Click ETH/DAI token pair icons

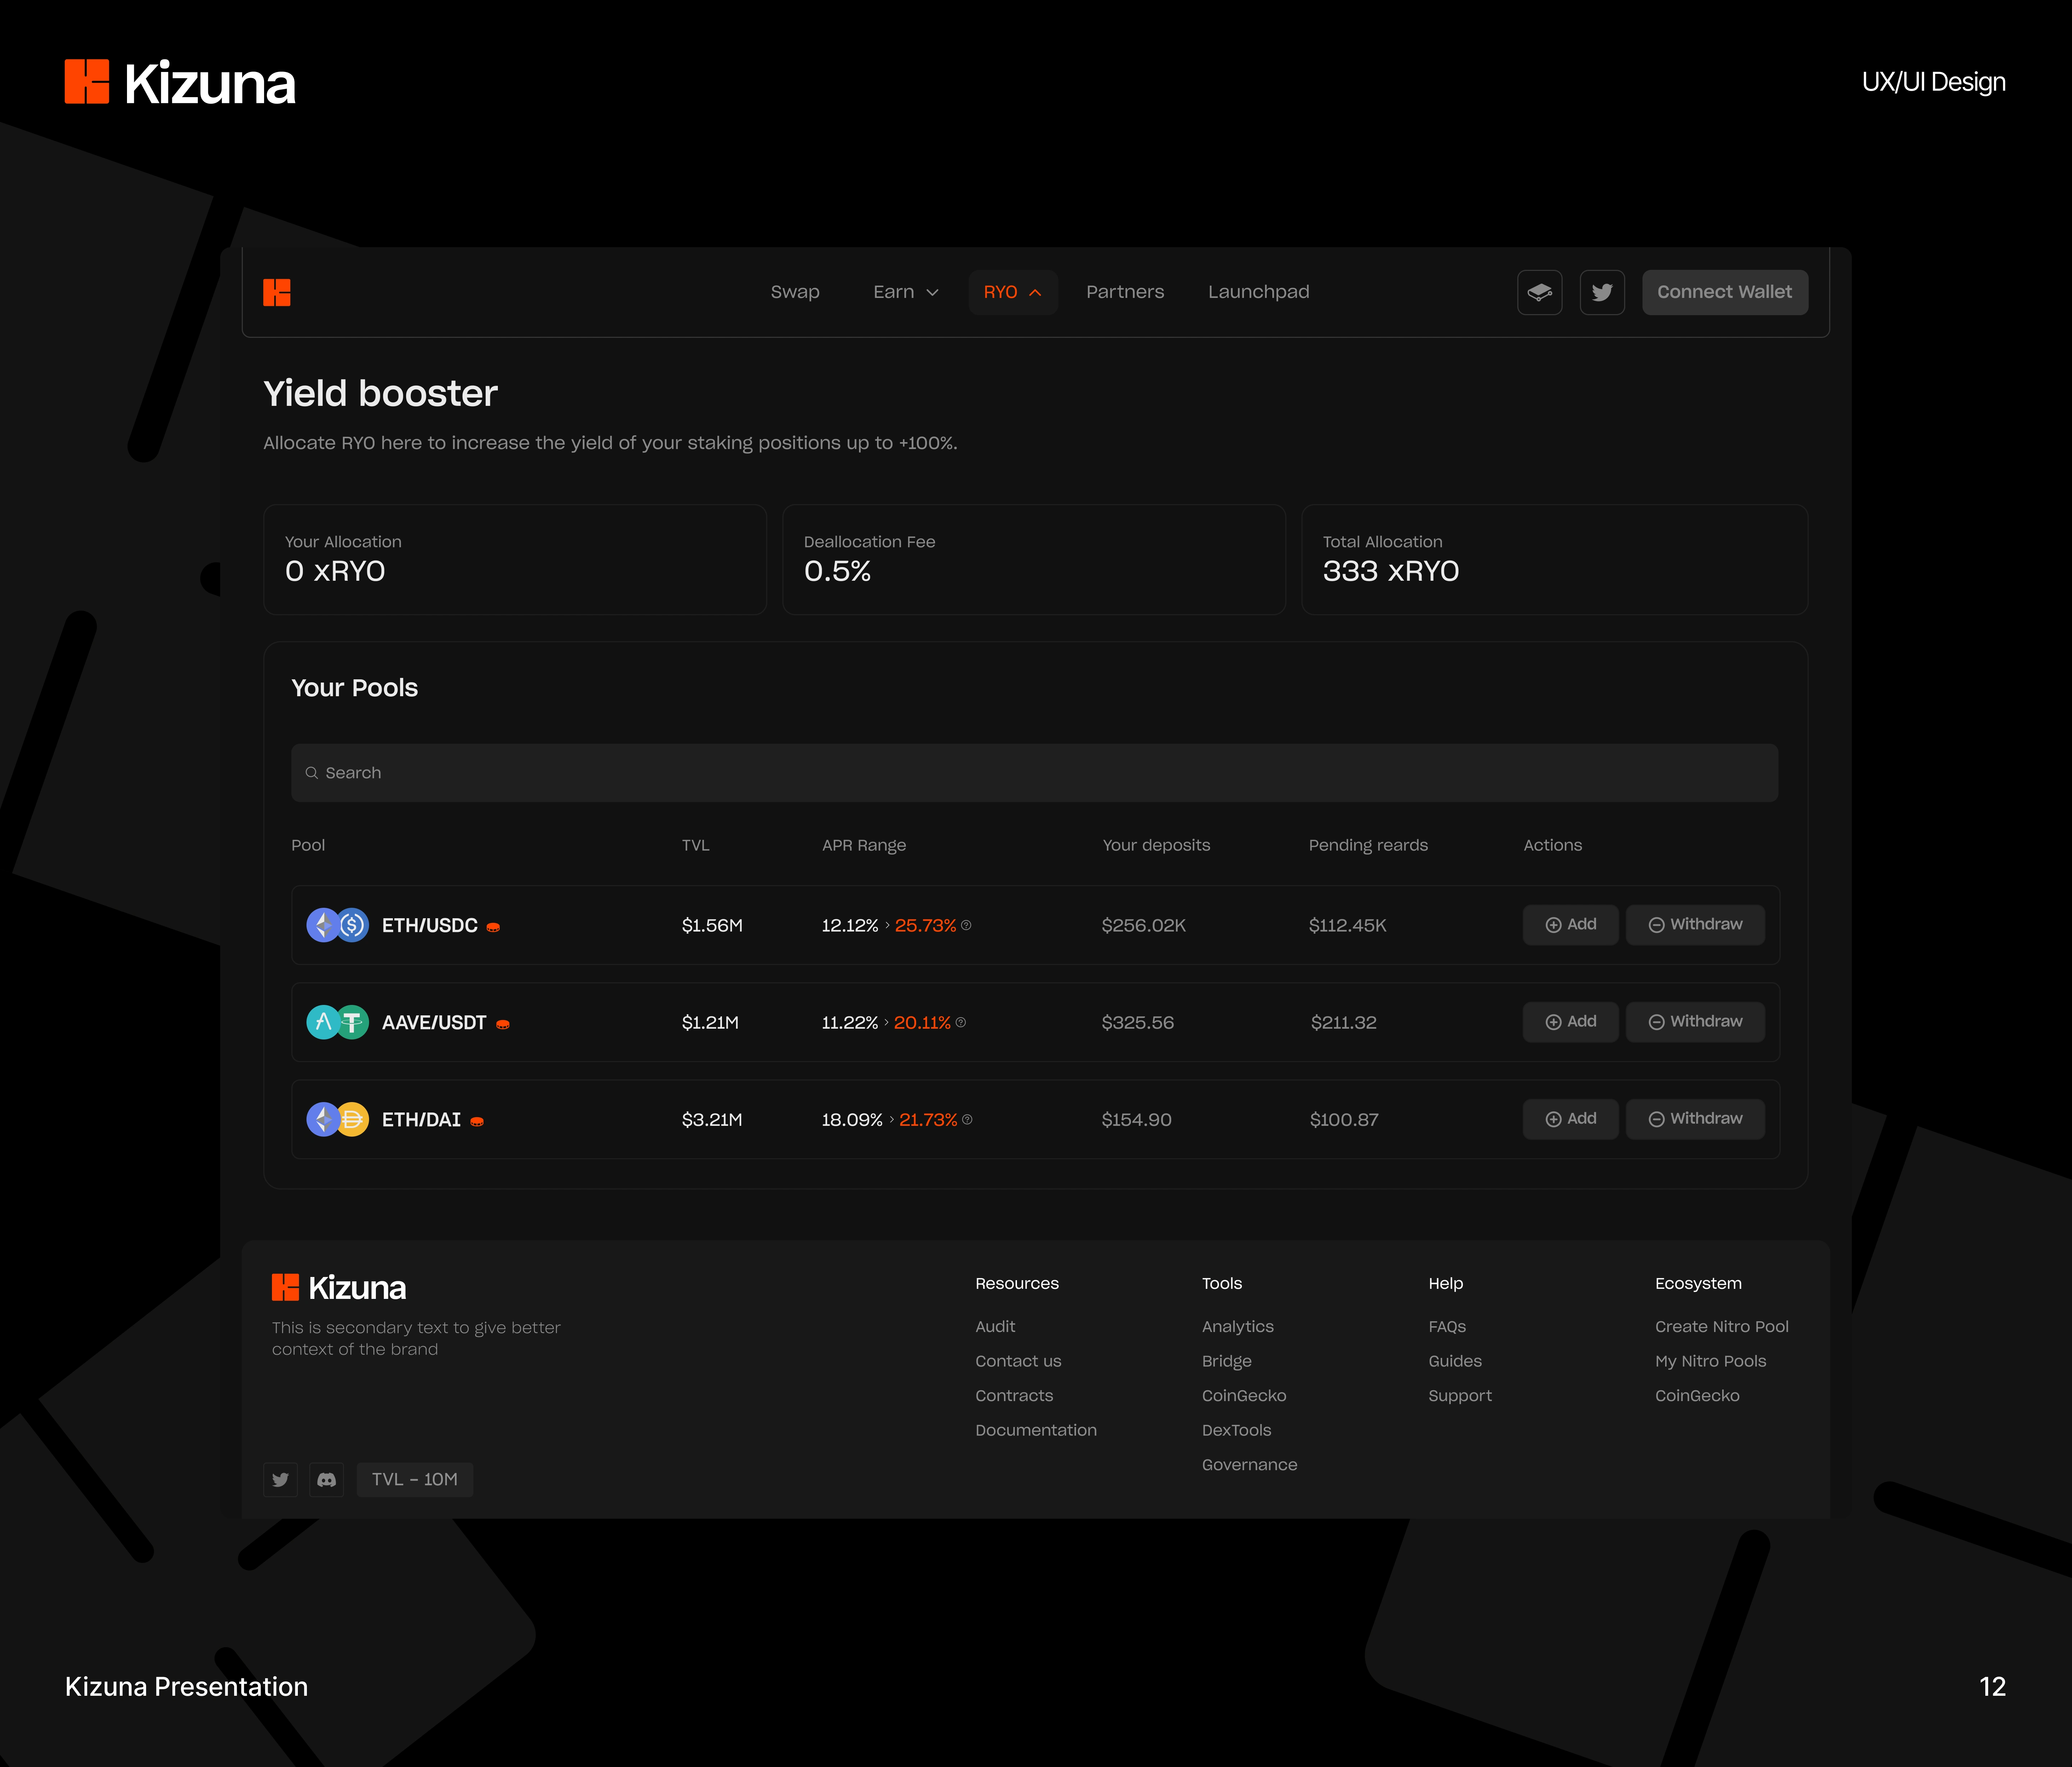(337, 1119)
